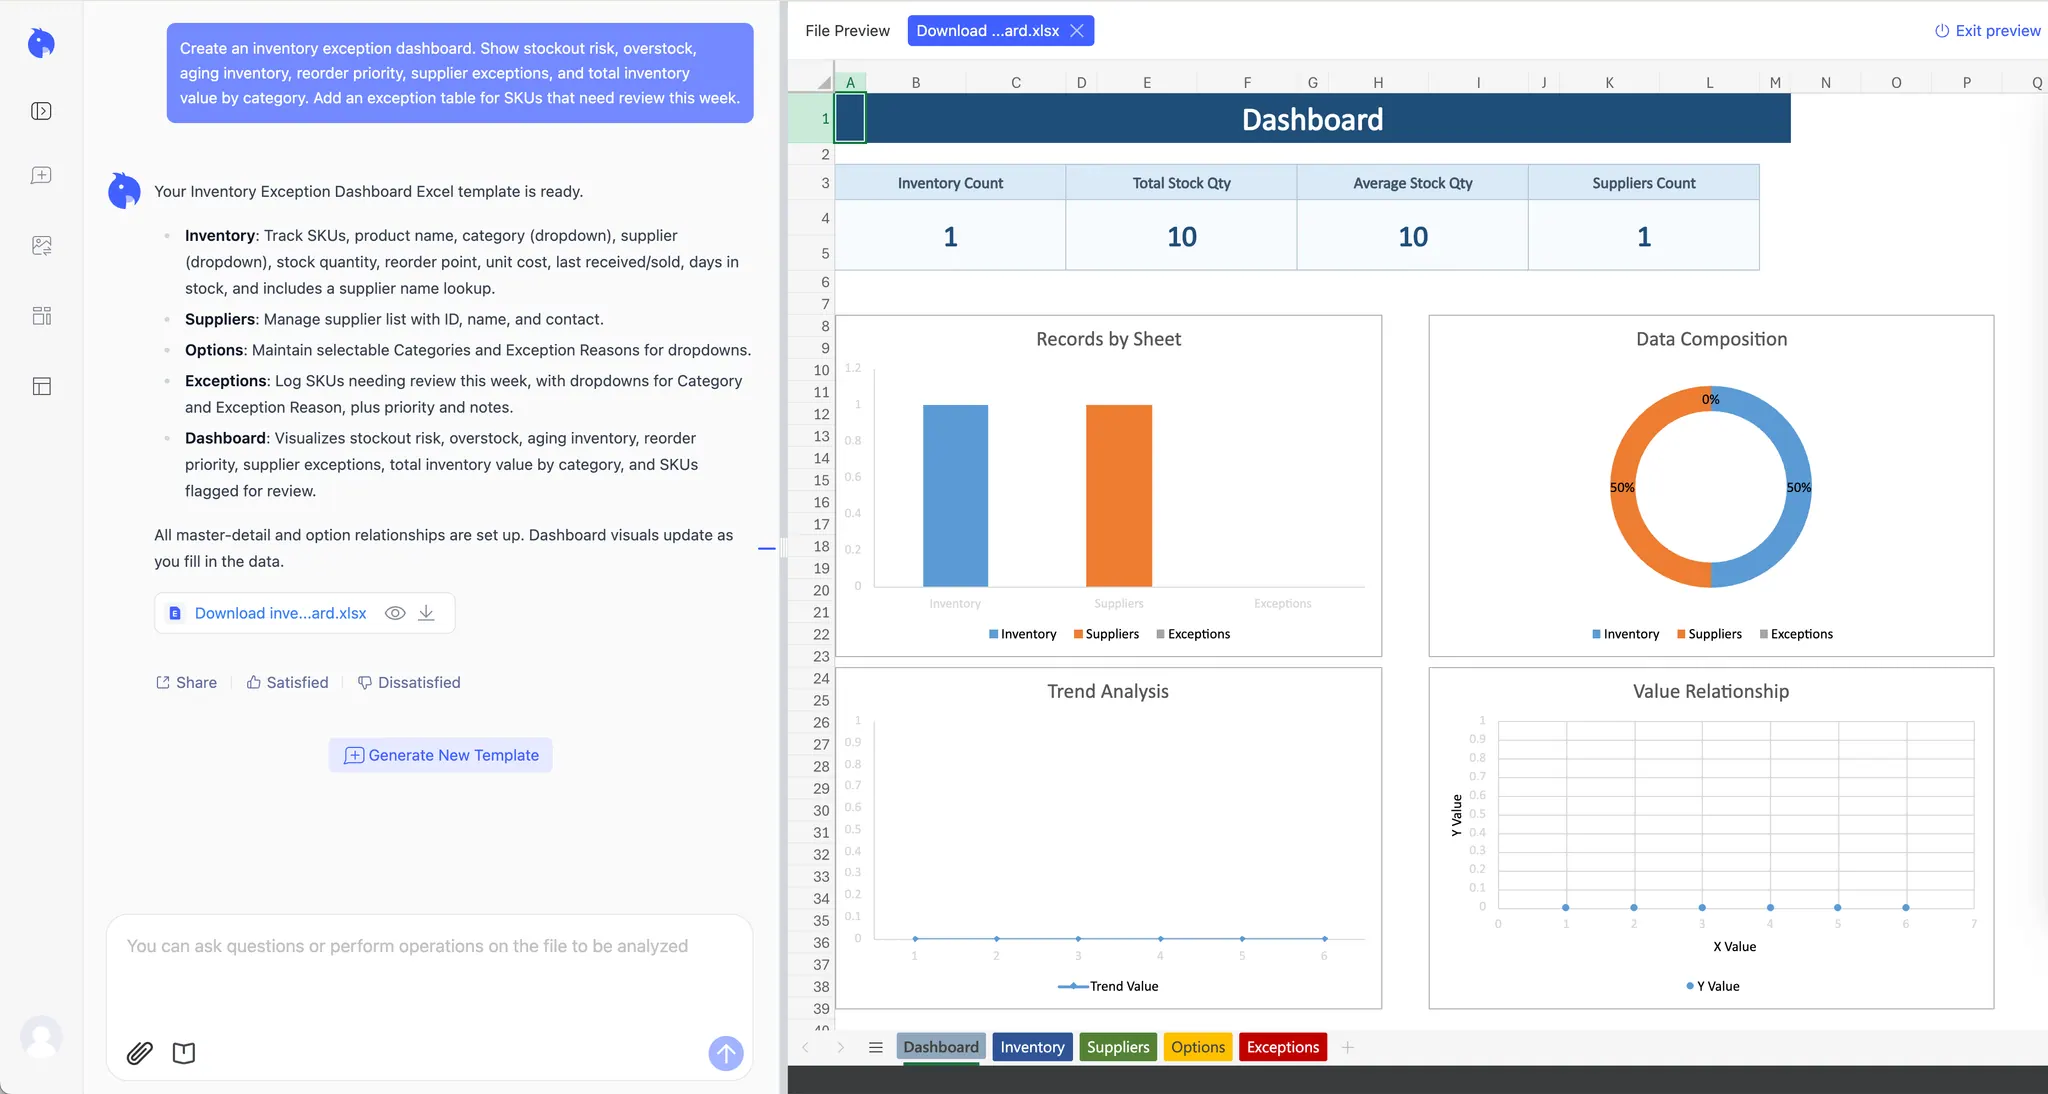This screenshot has height=1094, width=2048.
Task: Open the prompt library book icon
Action: (x=184, y=1053)
